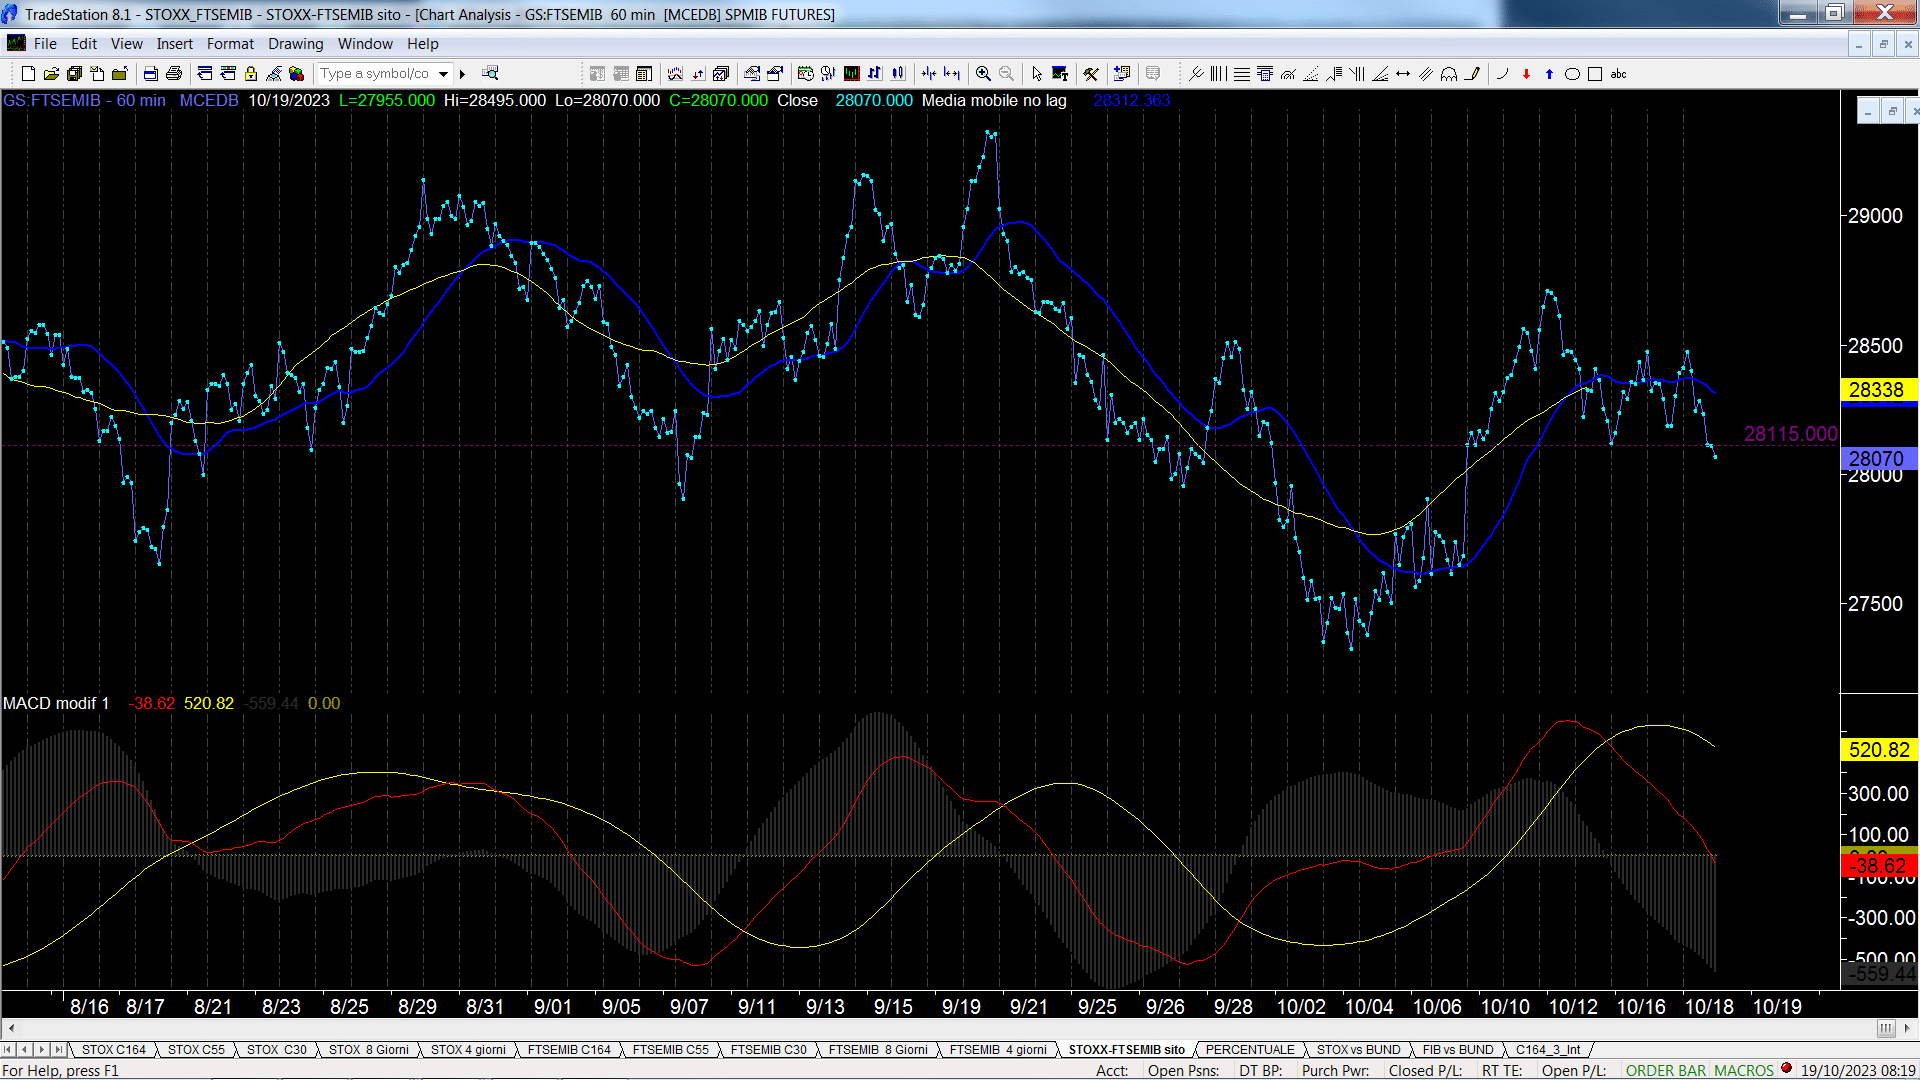Select the candlestick chart style icon
Image resolution: width=1920 pixels, height=1080 pixels.
898,73
